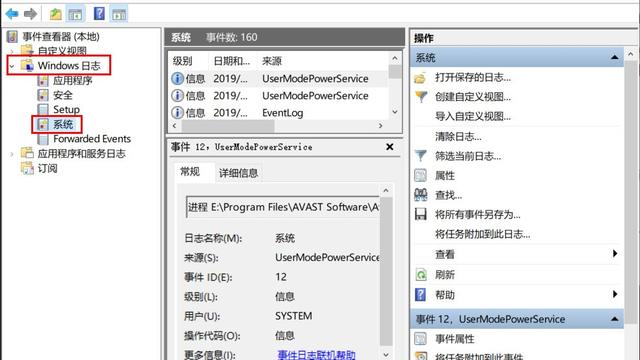This screenshot has height=360, width=640.
Task: Click the 系统 log icon in tree
Action: point(43,124)
